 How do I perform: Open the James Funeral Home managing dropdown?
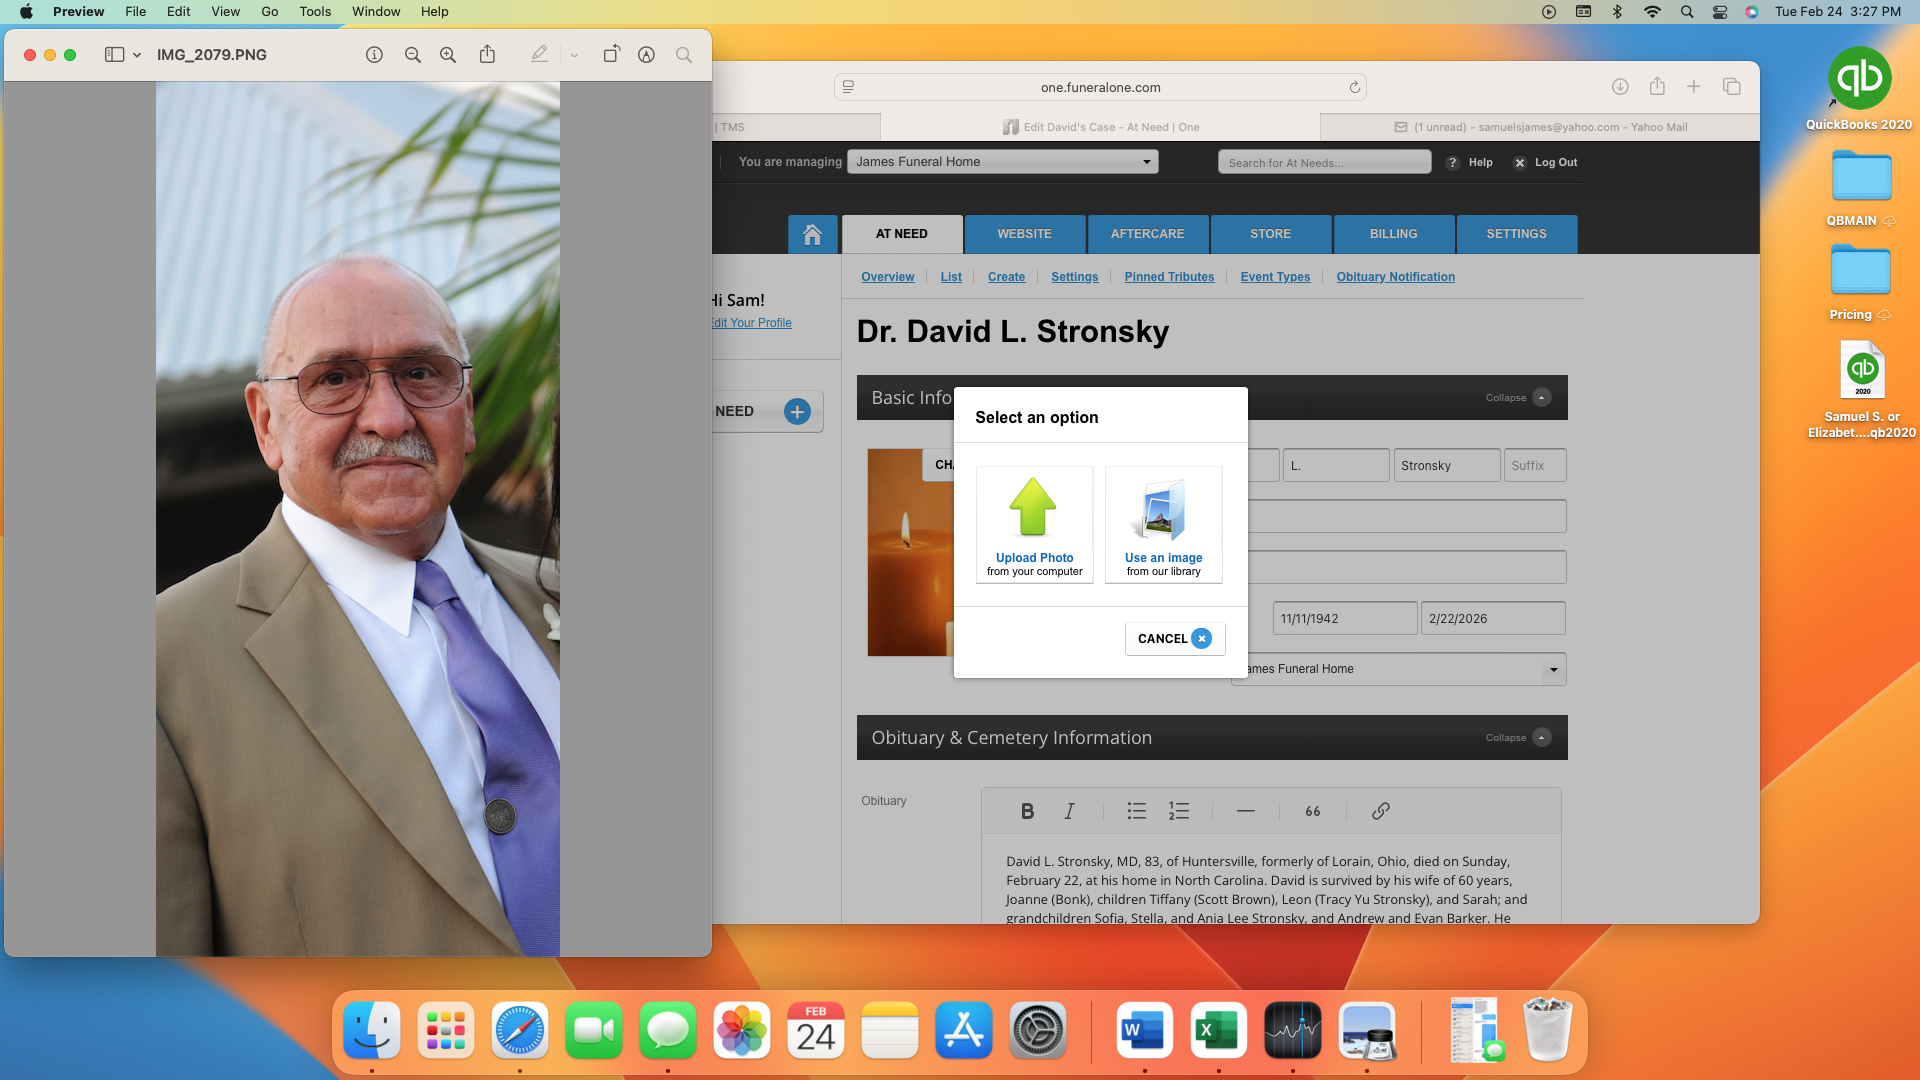(1002, 162)
